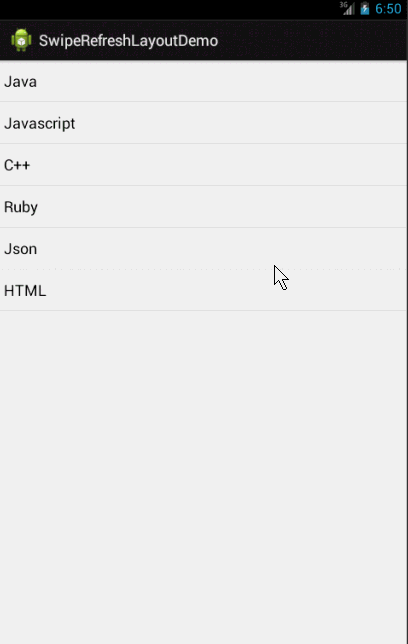Pick the last item in the language list
Image resolution: width=408 pixels, height=644 pixels.
[x=203, y=290]
